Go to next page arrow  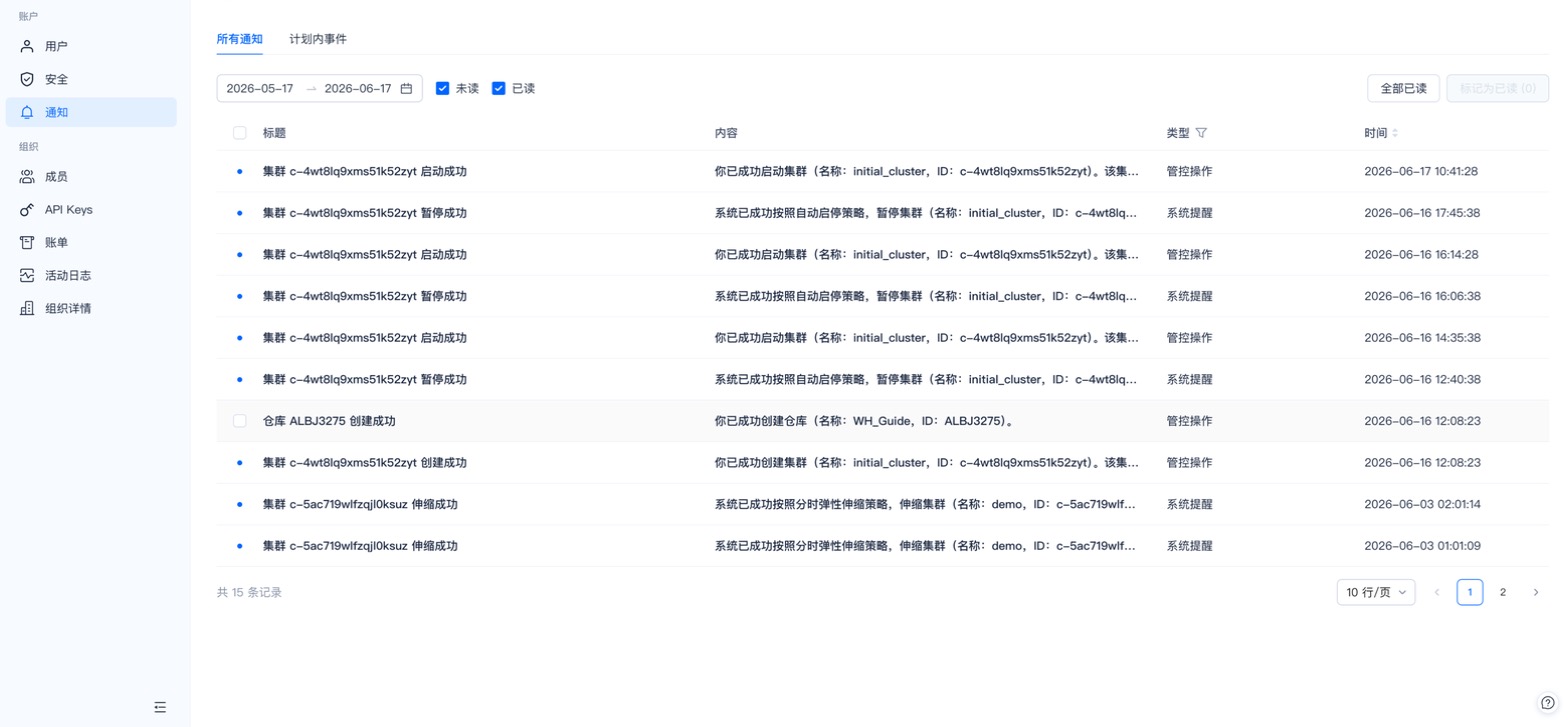click(x=1536, y=593)
